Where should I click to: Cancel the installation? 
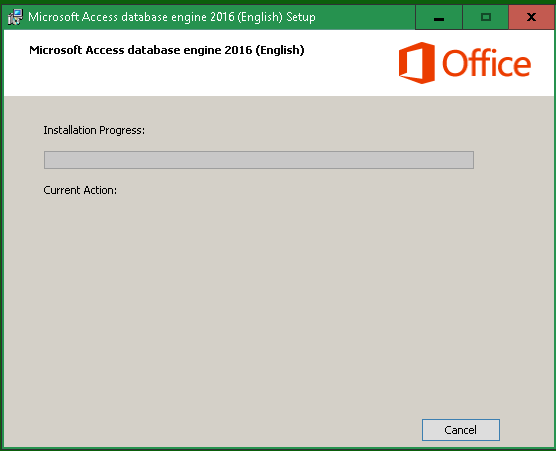(x=461, y=430)
